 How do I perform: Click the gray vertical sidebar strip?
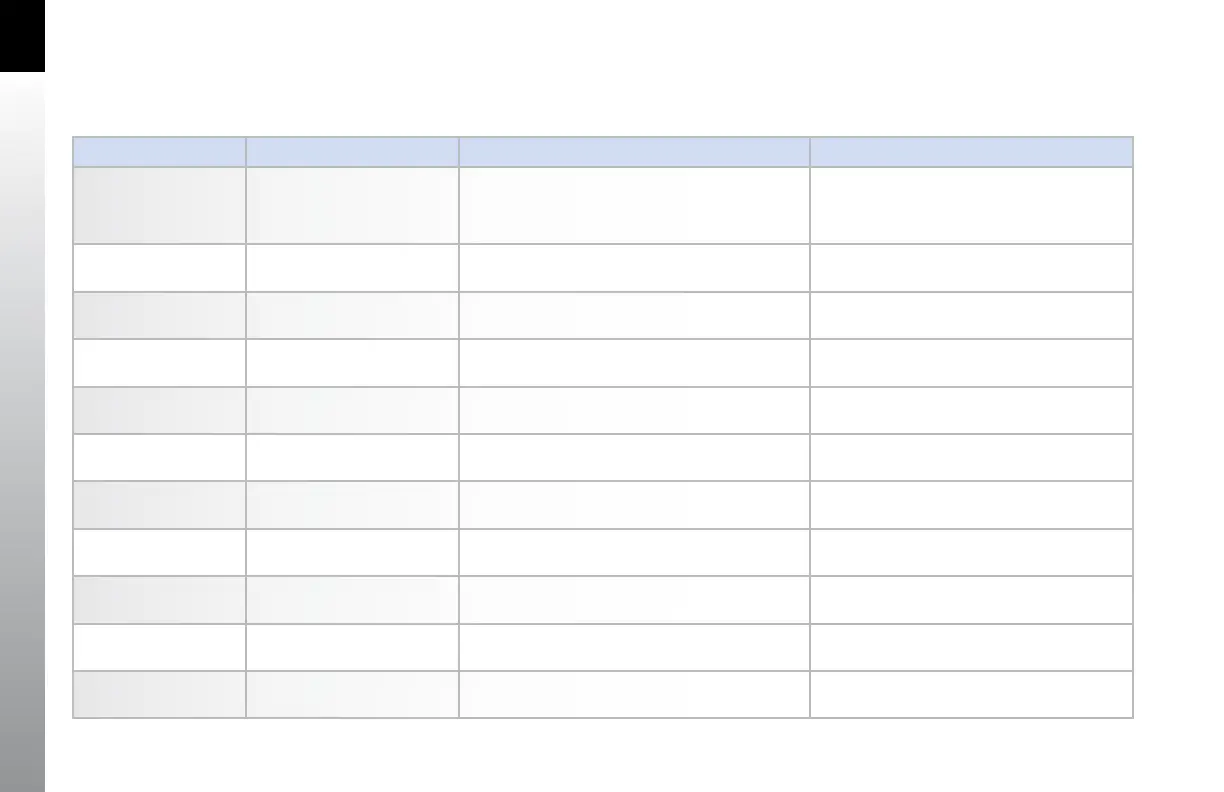tap(22, 430)
